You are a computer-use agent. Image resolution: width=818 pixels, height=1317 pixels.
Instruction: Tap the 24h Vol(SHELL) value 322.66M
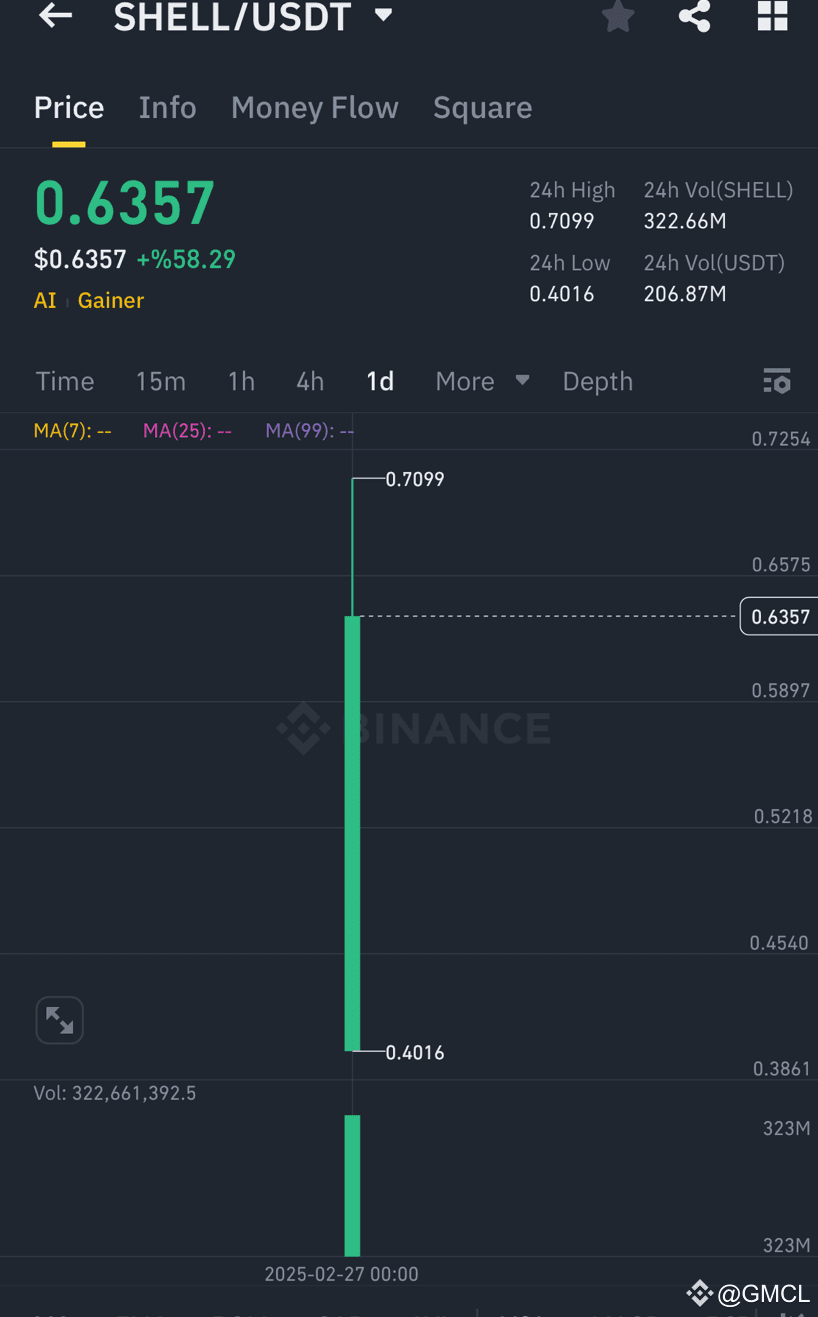click(685, 221)
